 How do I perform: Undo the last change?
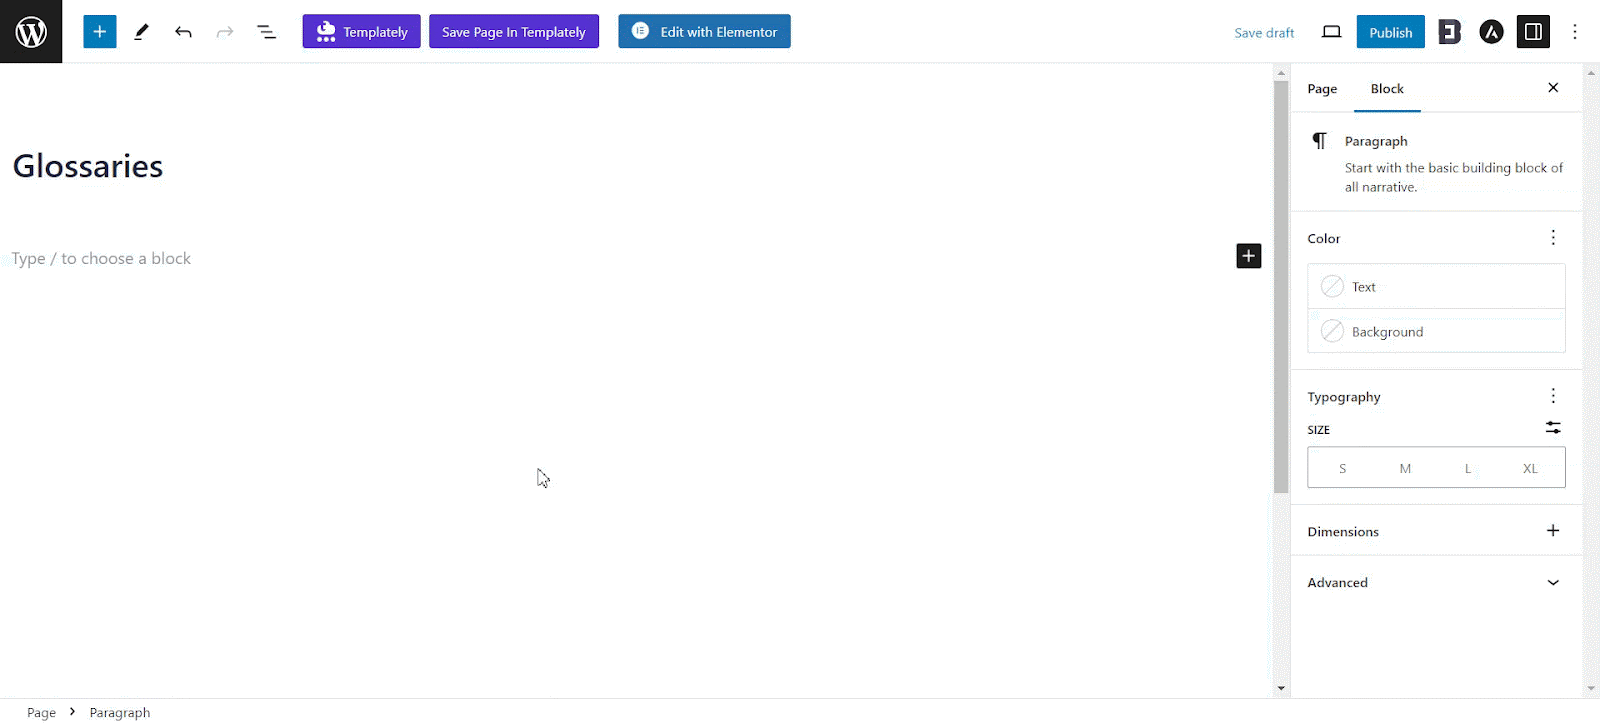[183, 31]
